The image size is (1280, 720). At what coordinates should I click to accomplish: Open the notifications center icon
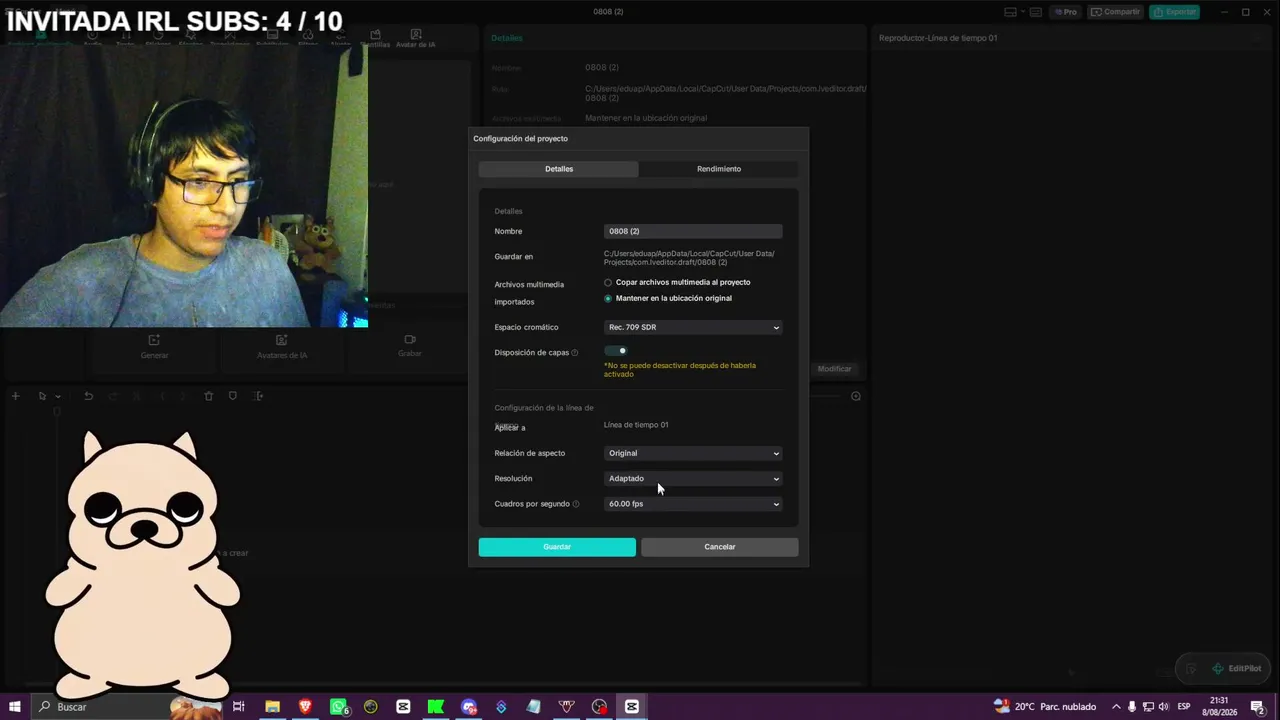(1258, 707)
